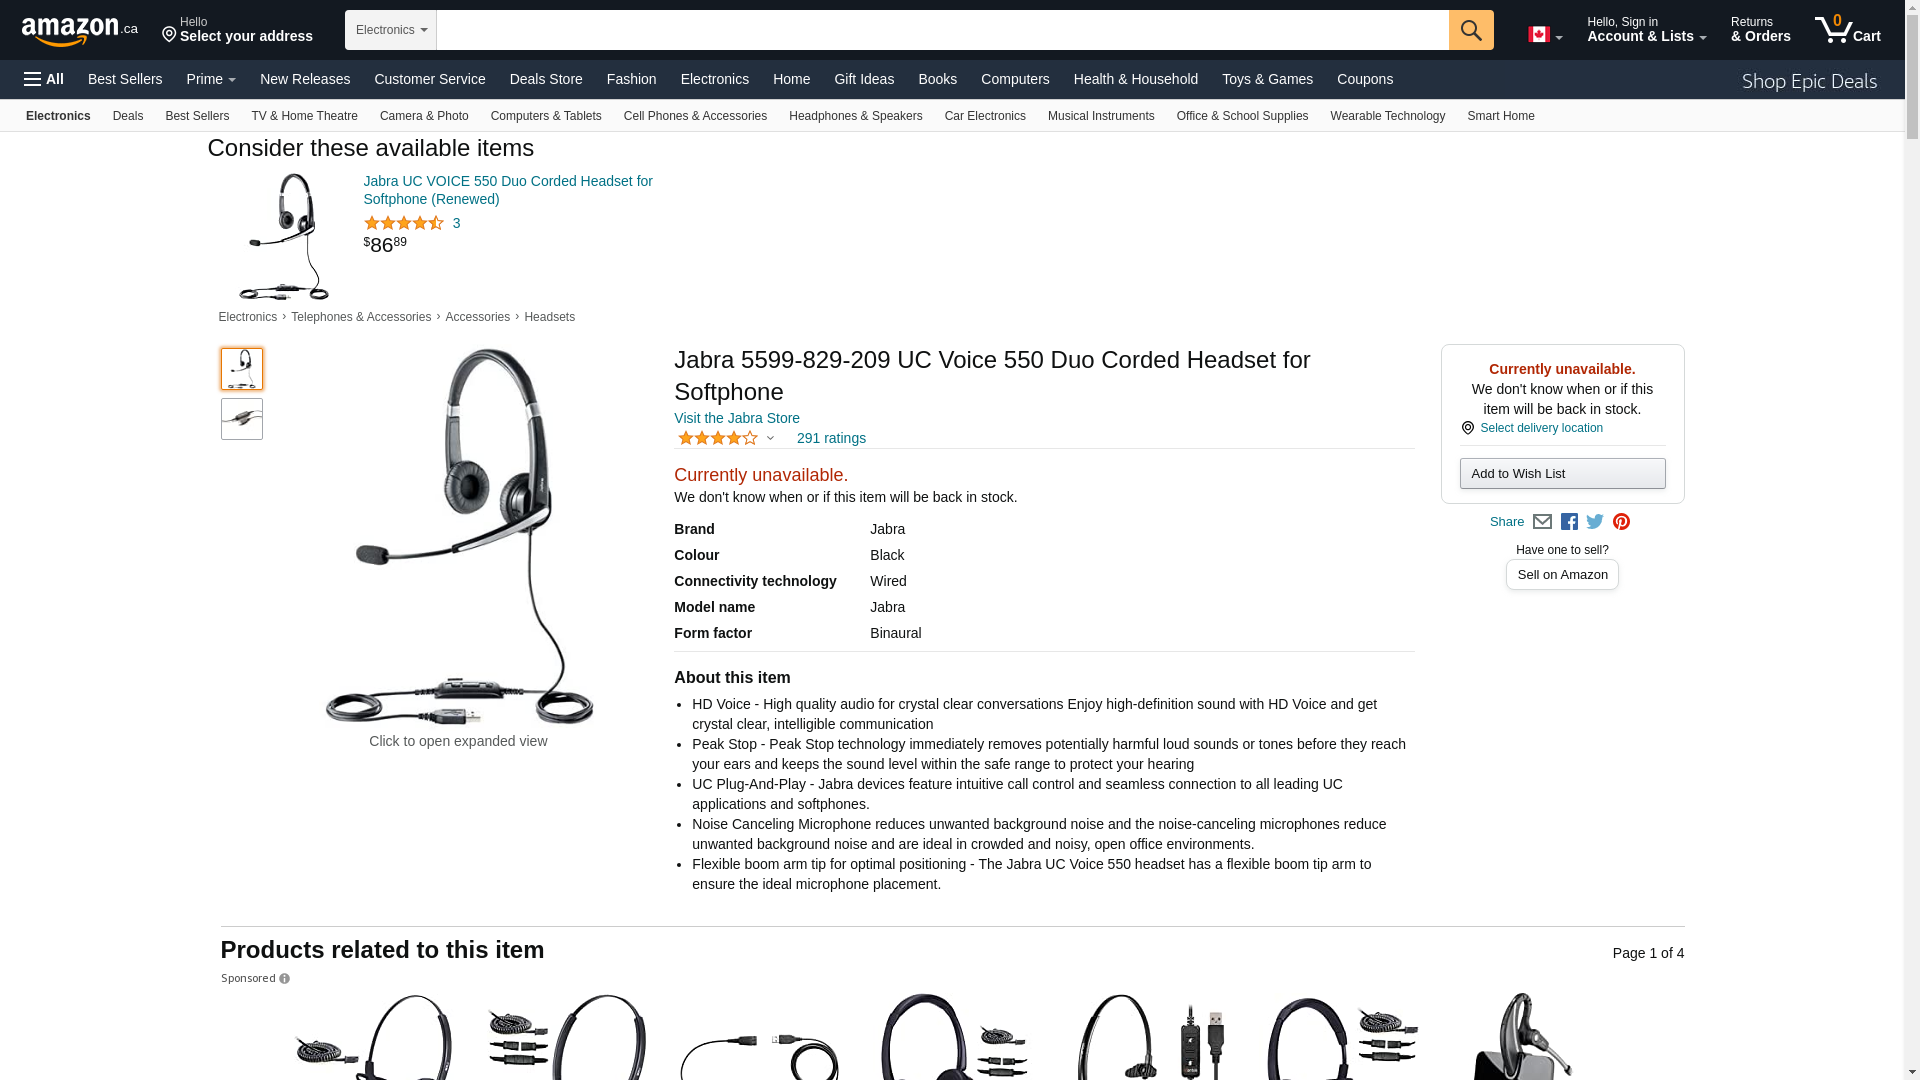Open Account & Lists dropdown
Viewport: 1920px width, 1080px height.
[1646, 30]
